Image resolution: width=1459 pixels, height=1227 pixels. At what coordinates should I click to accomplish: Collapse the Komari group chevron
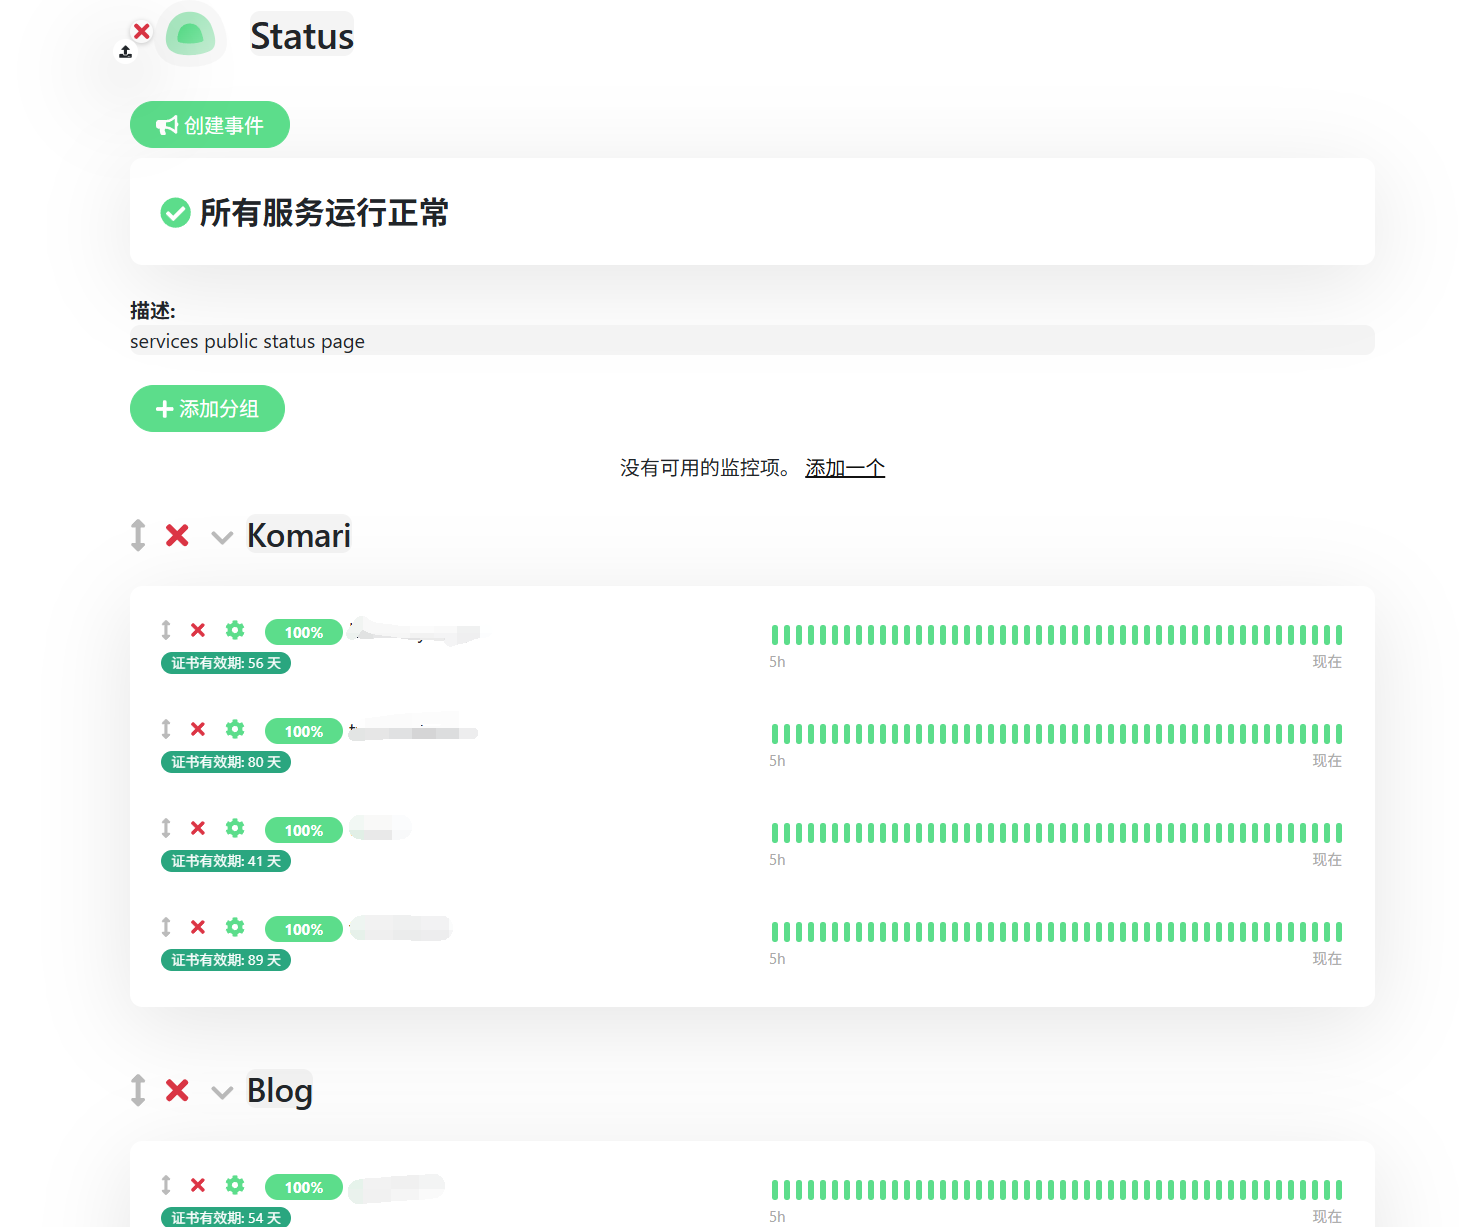[222, 538]
